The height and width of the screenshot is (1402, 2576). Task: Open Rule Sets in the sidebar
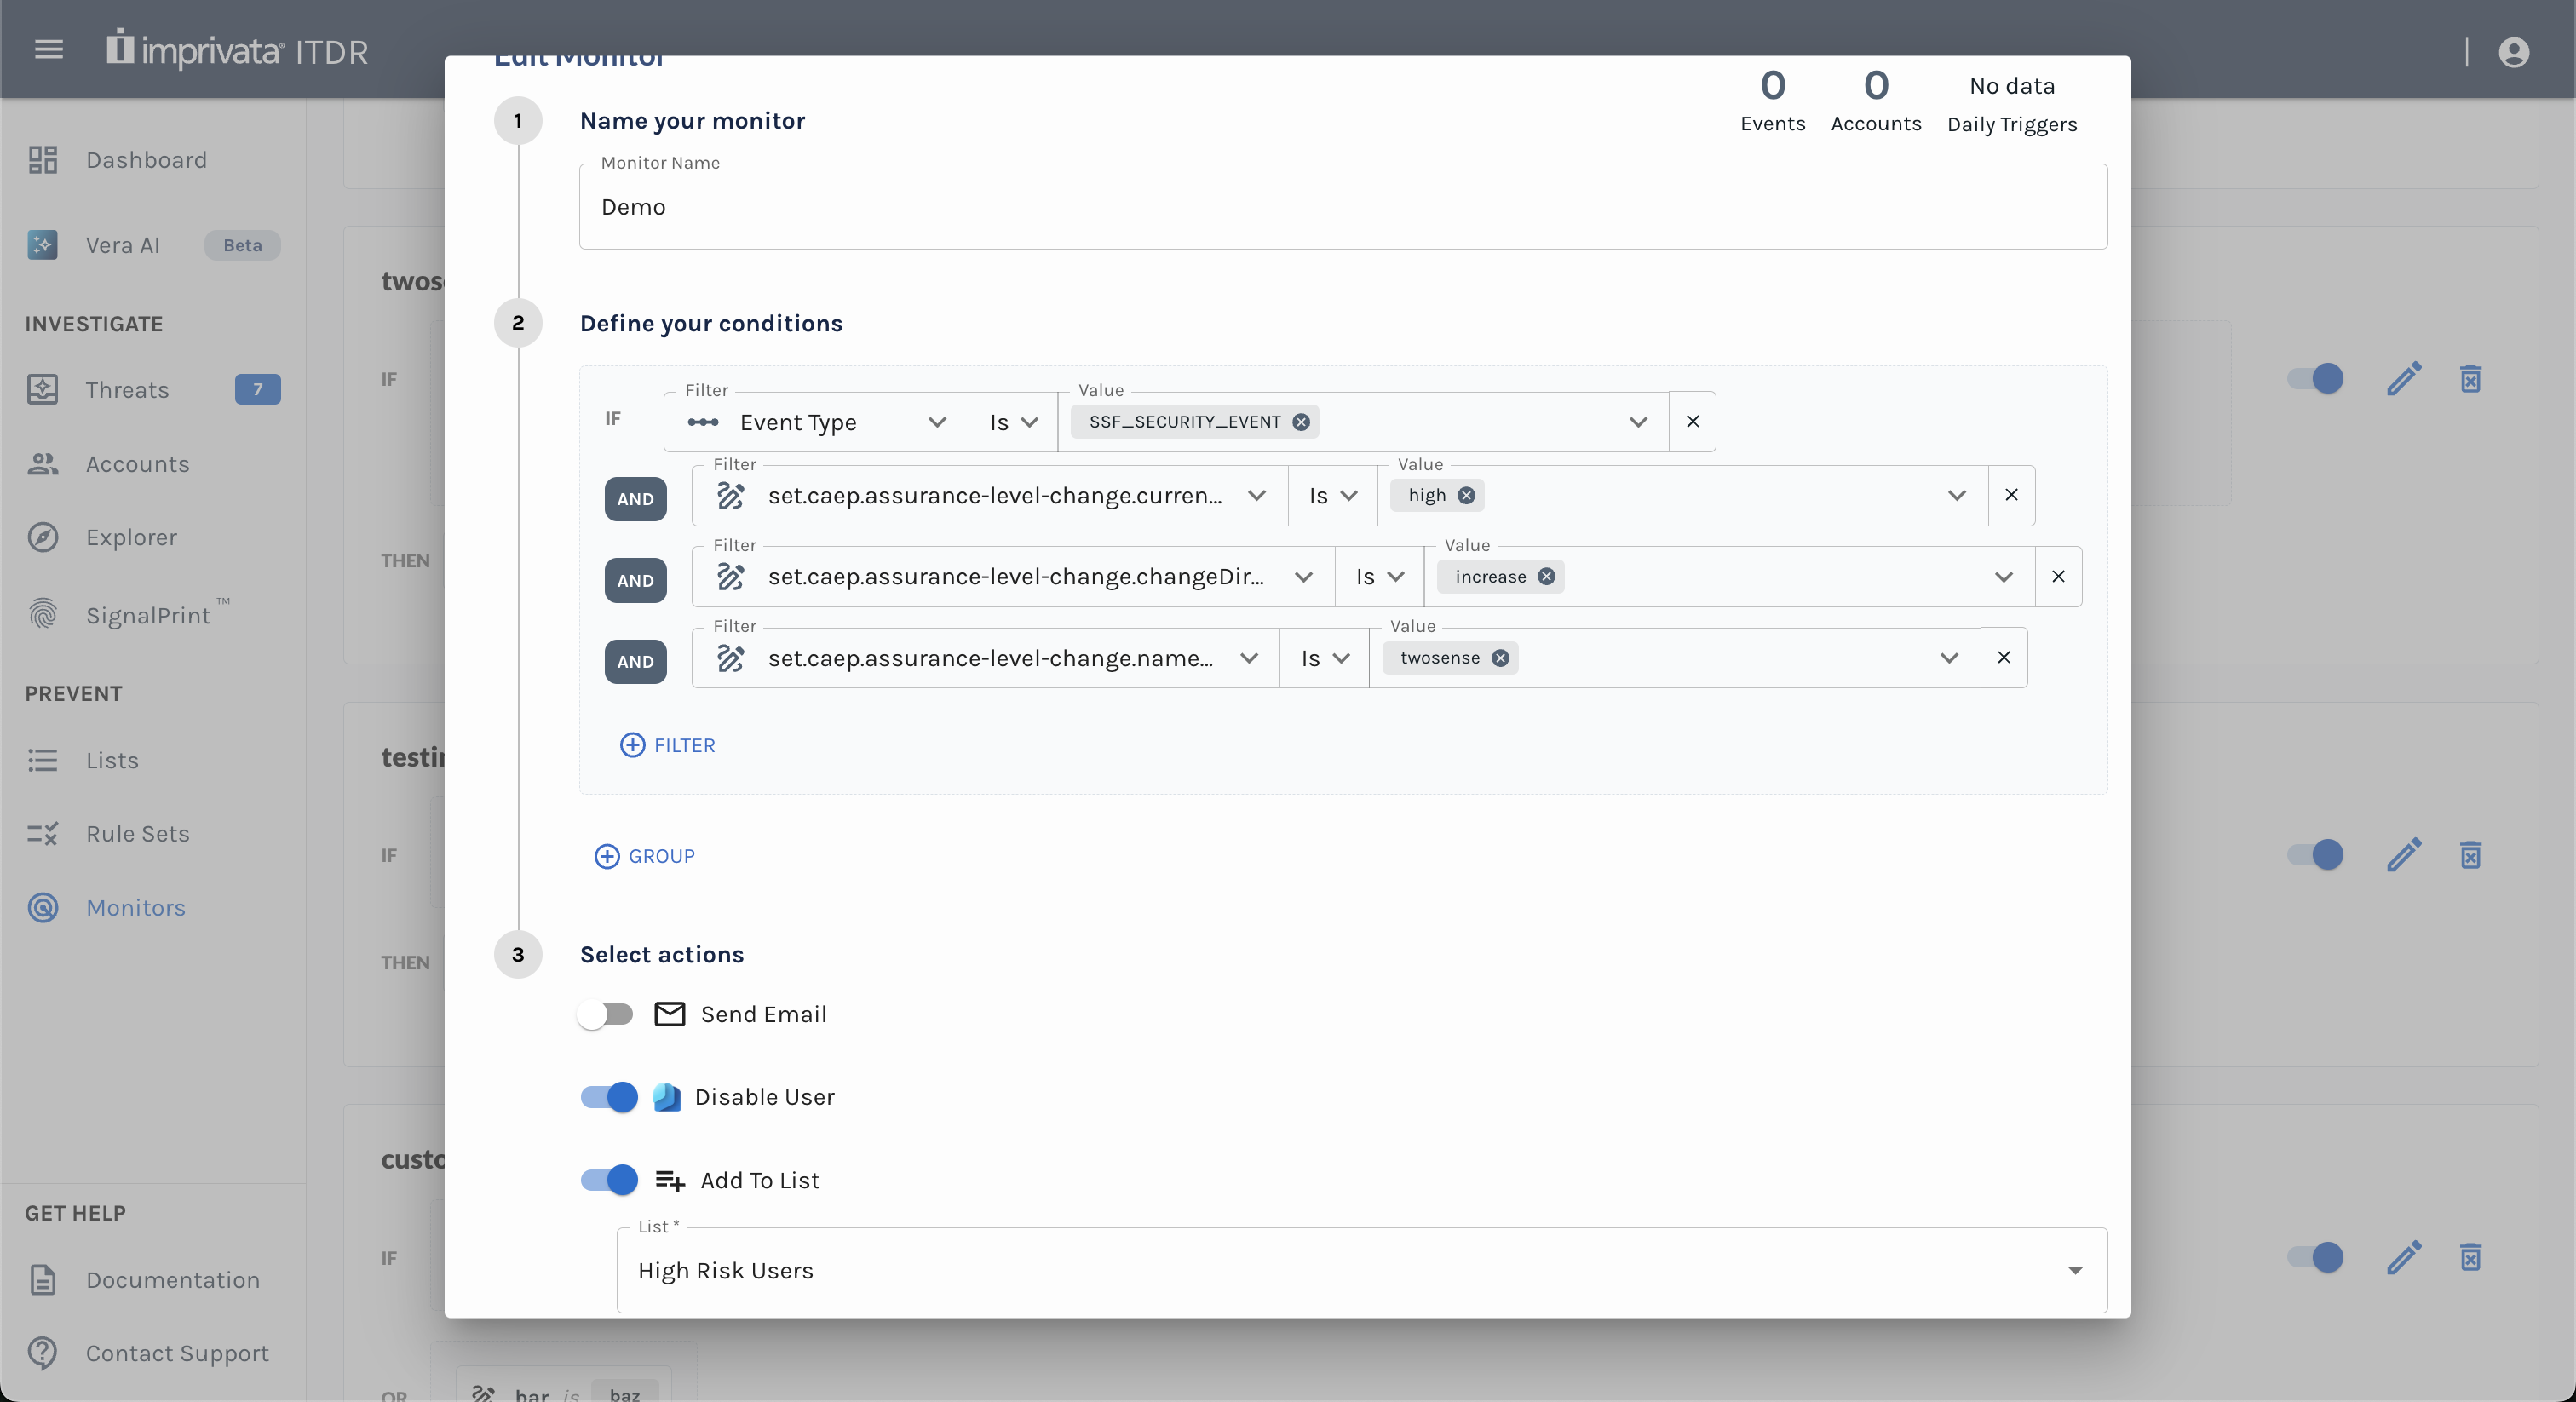[137, 833]
